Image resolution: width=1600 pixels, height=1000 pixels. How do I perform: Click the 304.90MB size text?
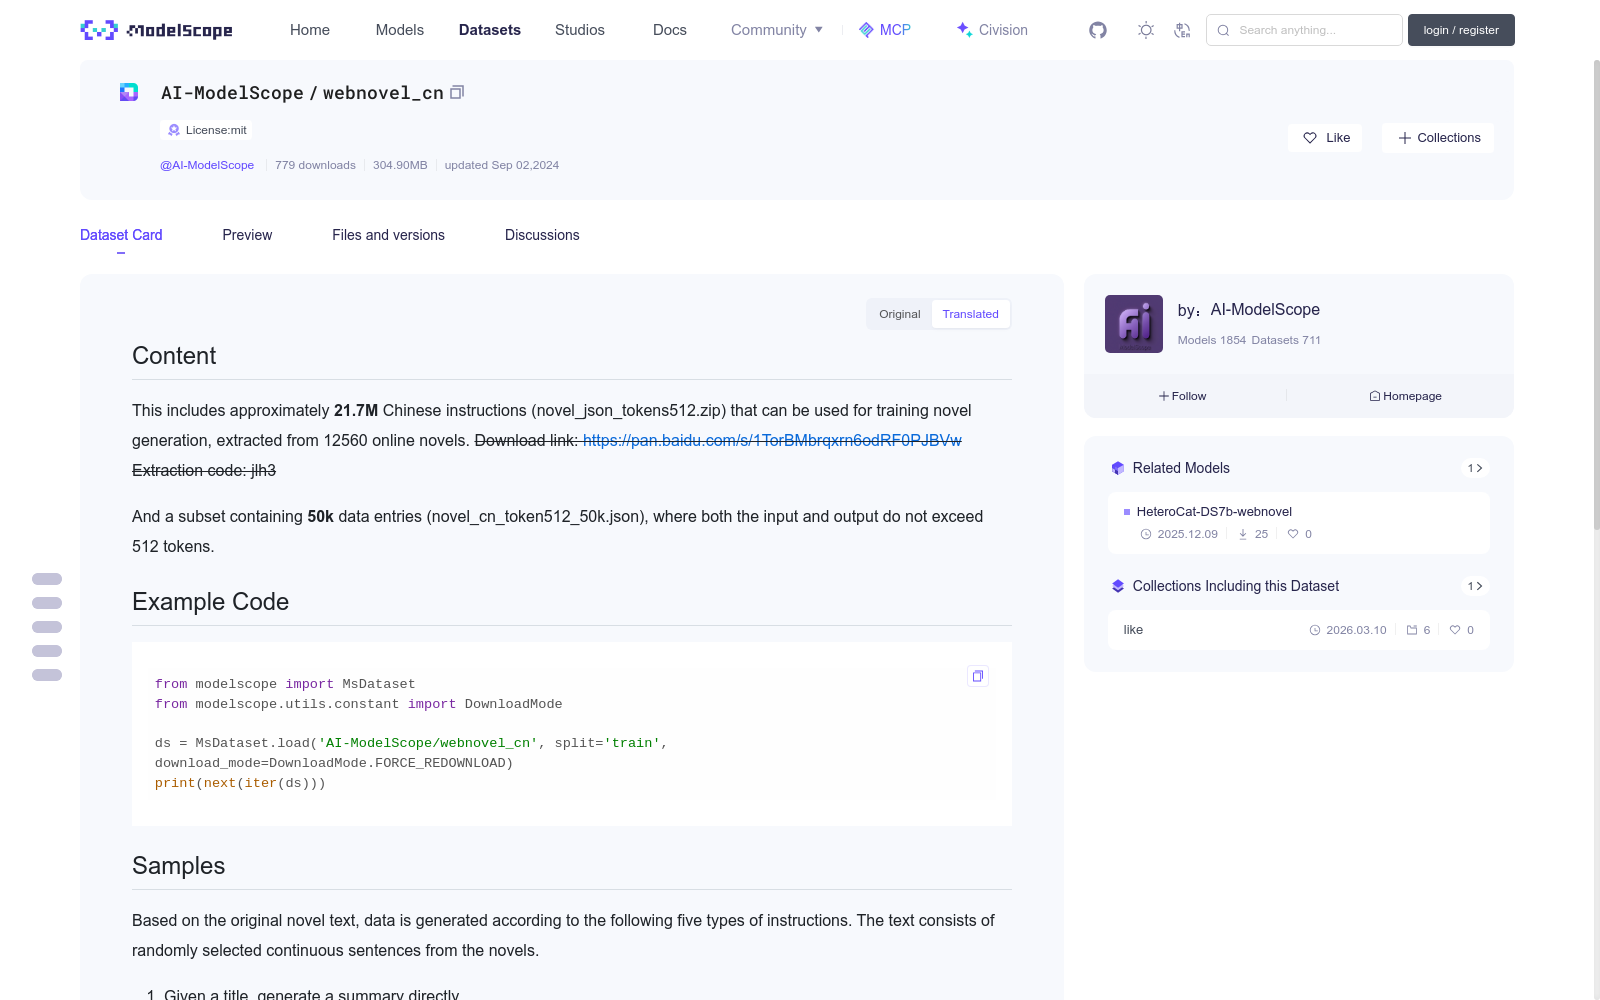pos(400,165)
